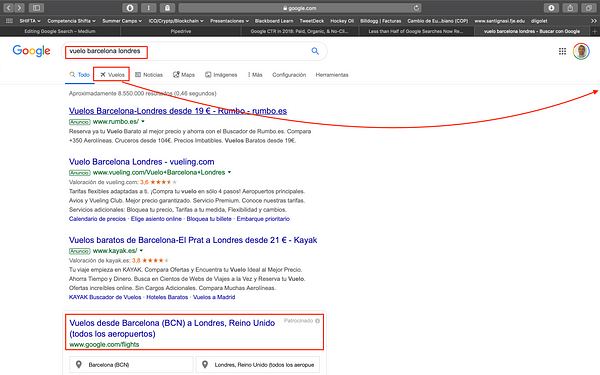Reload the page with refresh icon

point(416,8)
